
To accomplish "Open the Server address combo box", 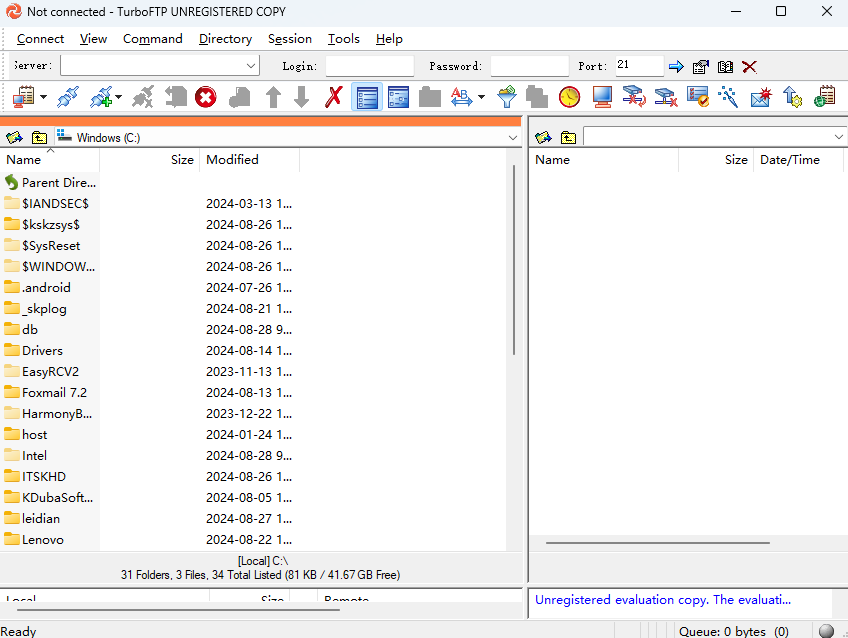I will (160, 65).
